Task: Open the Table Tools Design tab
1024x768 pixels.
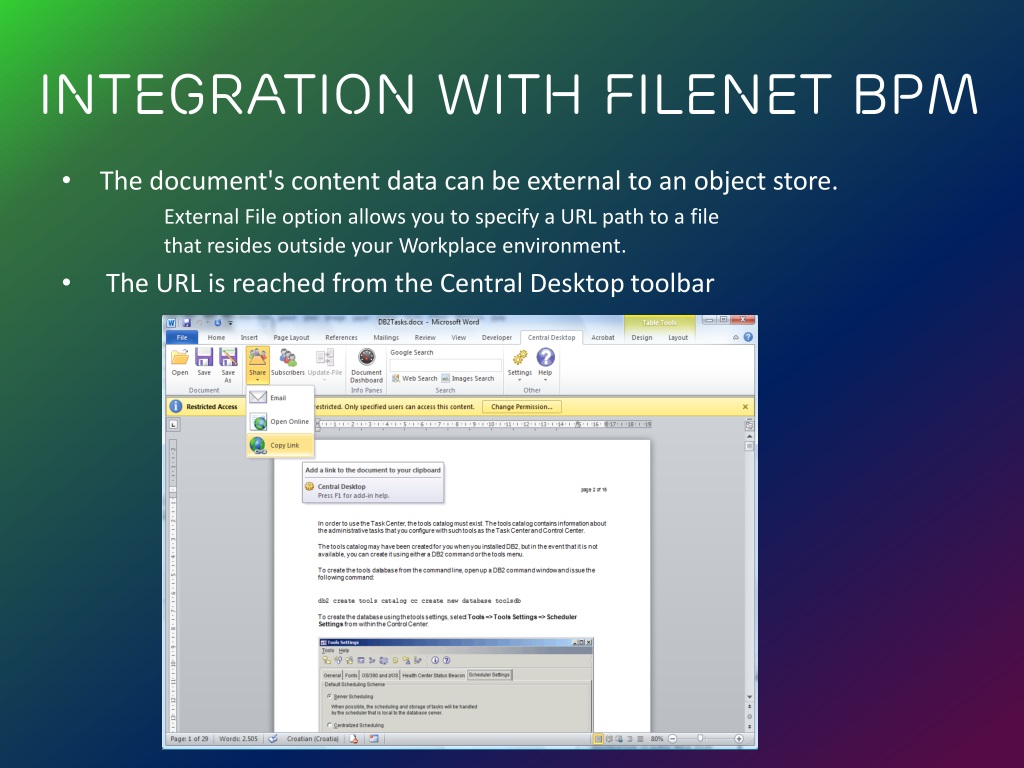Action: pyautogui.click(x=642, y=338)
